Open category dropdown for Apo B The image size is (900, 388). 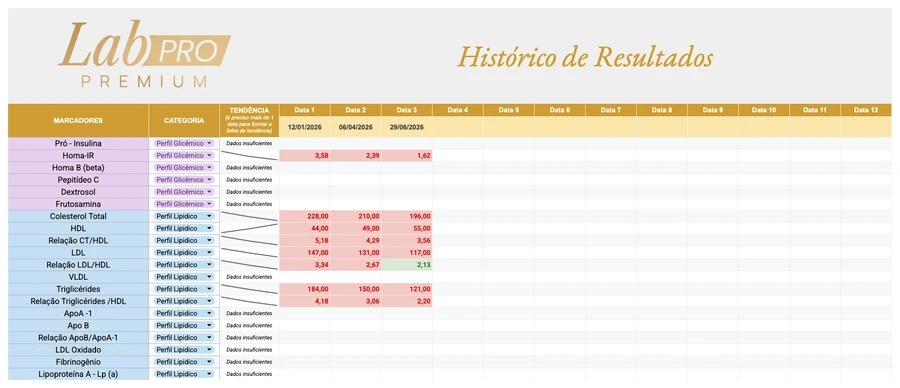click(x=184, y=325)
